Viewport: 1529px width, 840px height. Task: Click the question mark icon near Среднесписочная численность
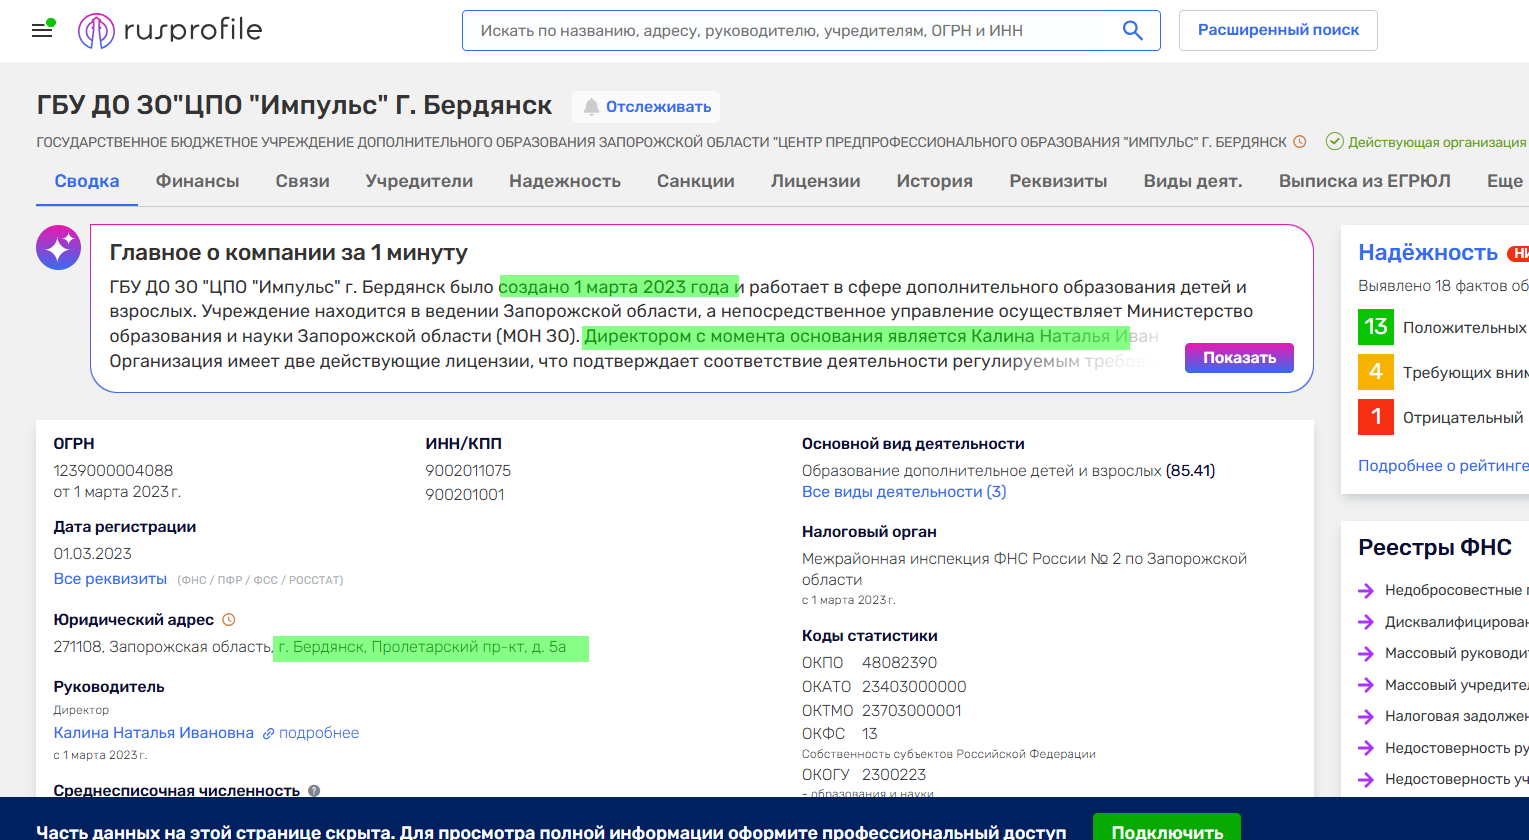[314, 791]
